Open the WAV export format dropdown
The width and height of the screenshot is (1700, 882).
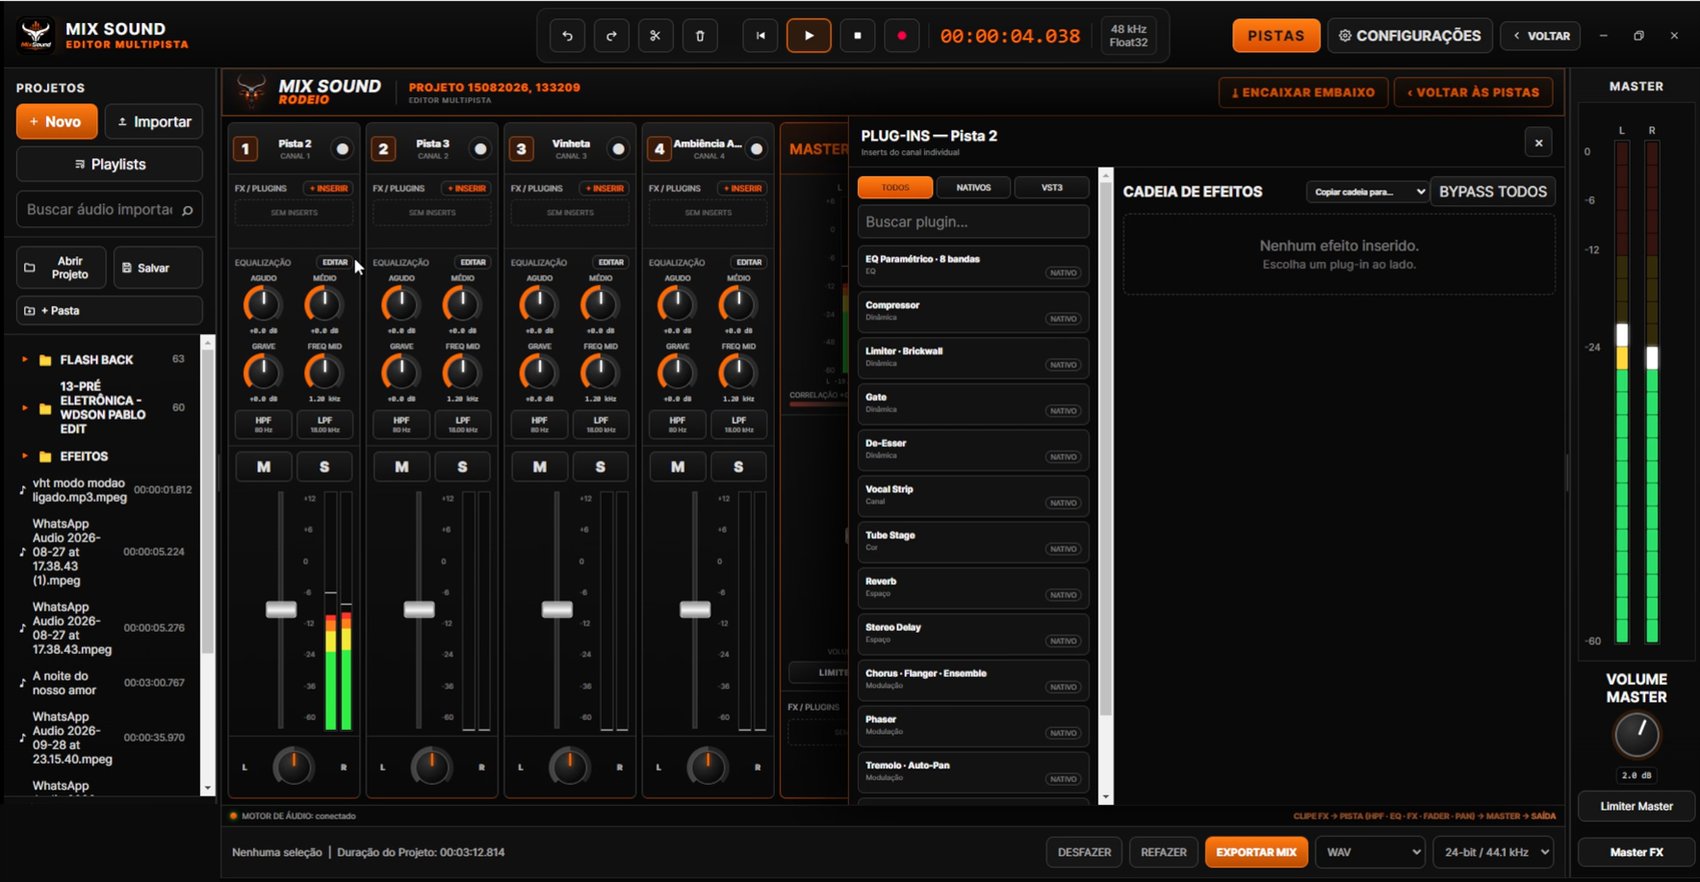[x=1370, y=852]
